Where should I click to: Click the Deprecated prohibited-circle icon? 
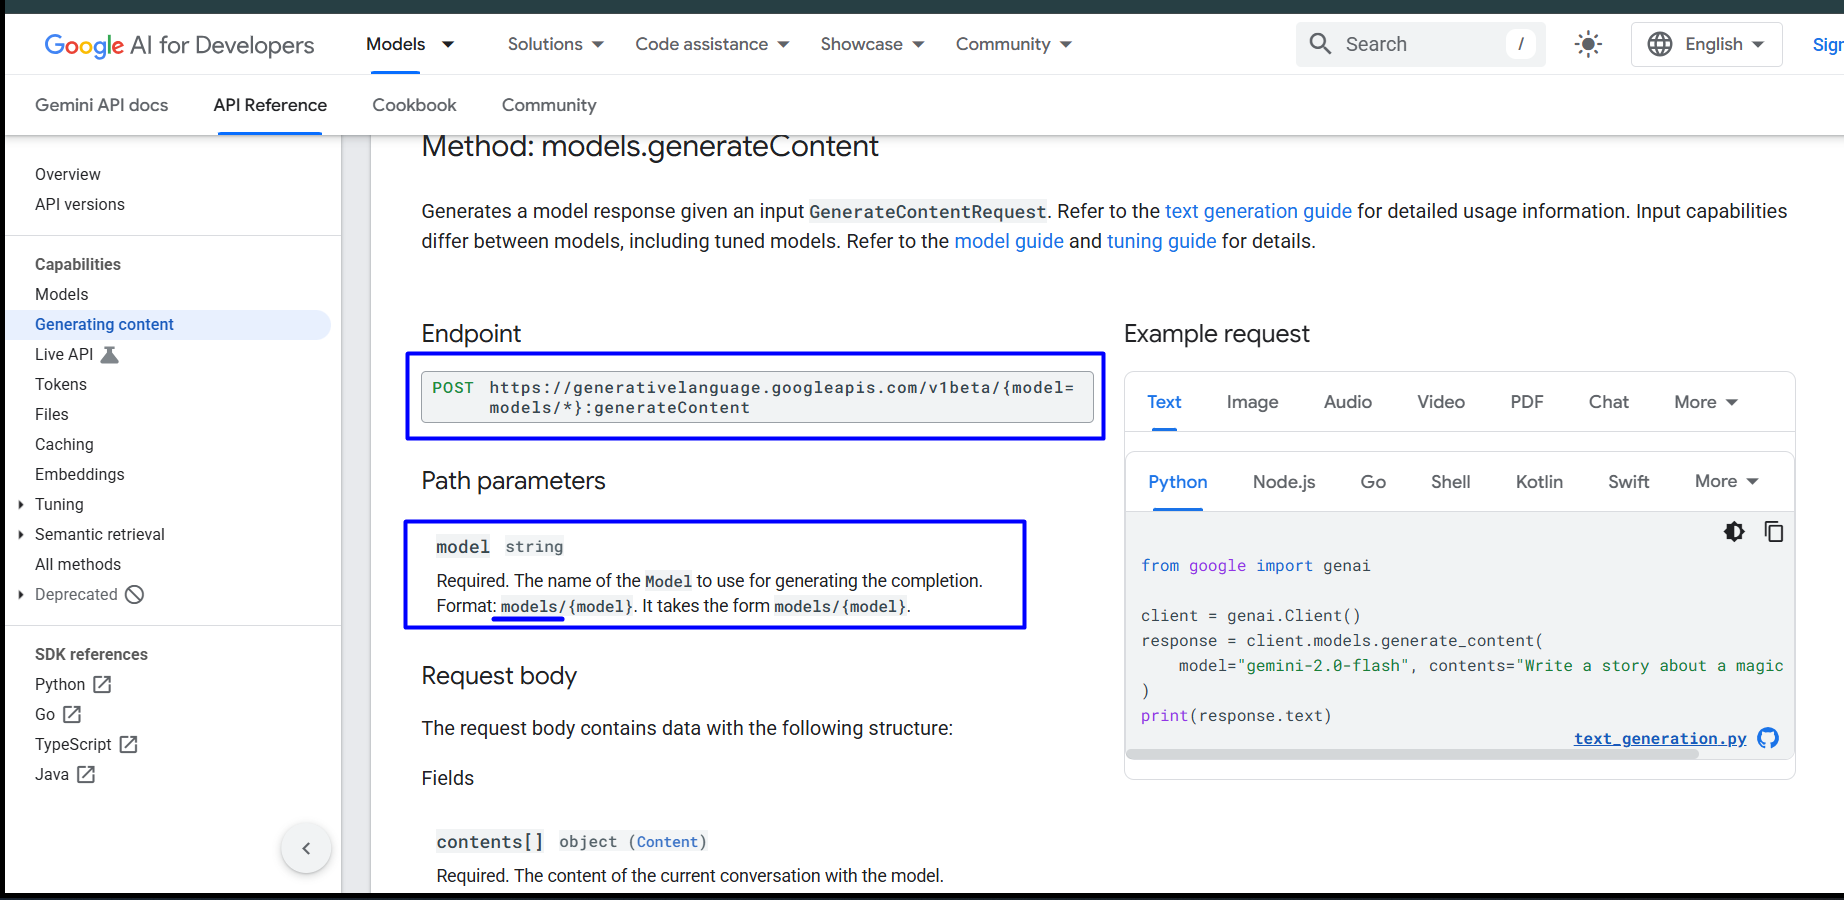pyautogui.click(x=135, y=594)
